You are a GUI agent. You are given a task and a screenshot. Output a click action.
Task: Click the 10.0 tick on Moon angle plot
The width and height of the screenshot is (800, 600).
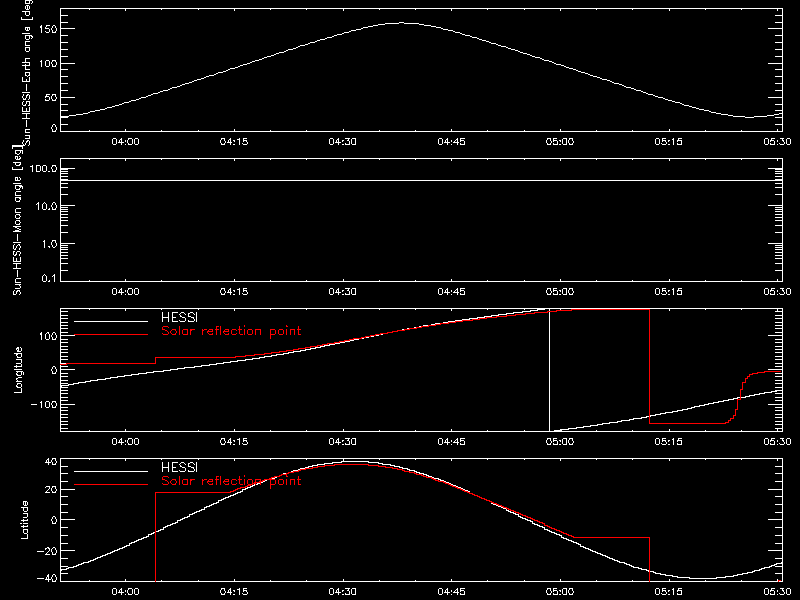pyautogui.click(x=46, y=207)
